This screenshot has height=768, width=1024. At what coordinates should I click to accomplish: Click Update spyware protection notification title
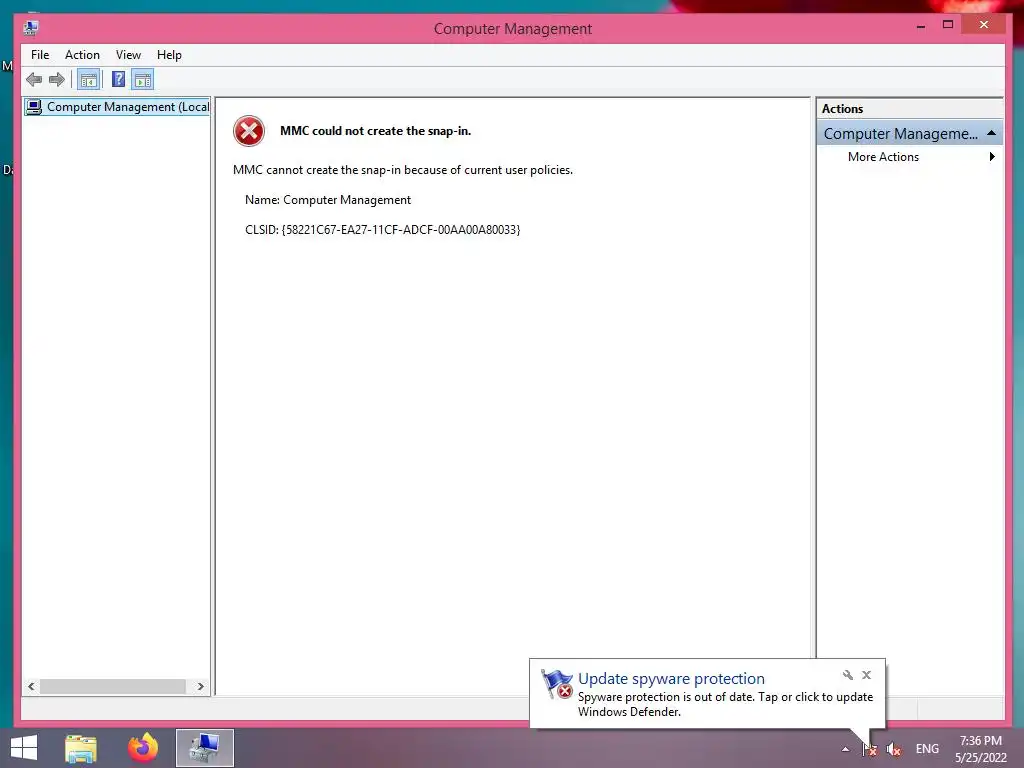point(671,679)
